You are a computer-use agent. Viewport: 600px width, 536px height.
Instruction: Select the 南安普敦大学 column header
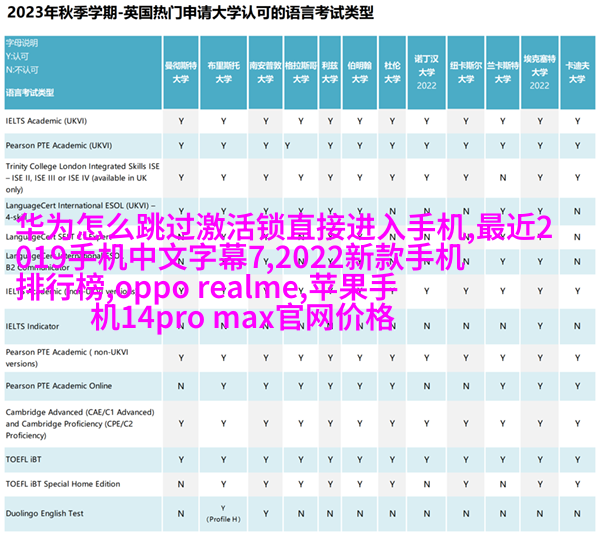coord(266,72)
